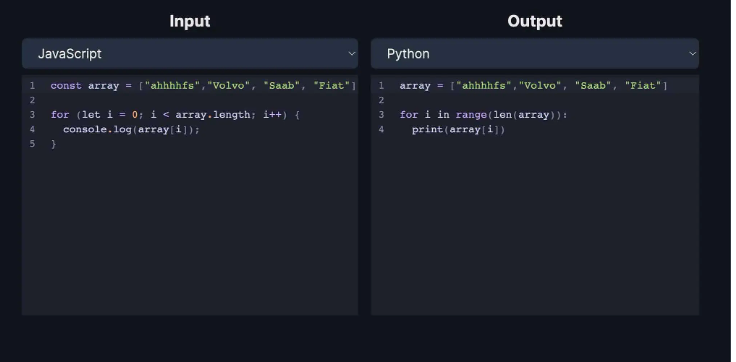Click the output array assignment line
Screen dimensions: 736x362
pos(533,85)
